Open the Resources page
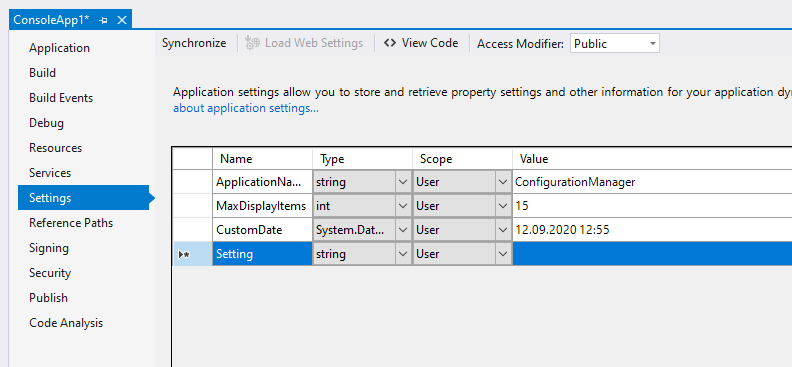The image size is (792, 367). [x=56, y=148]
